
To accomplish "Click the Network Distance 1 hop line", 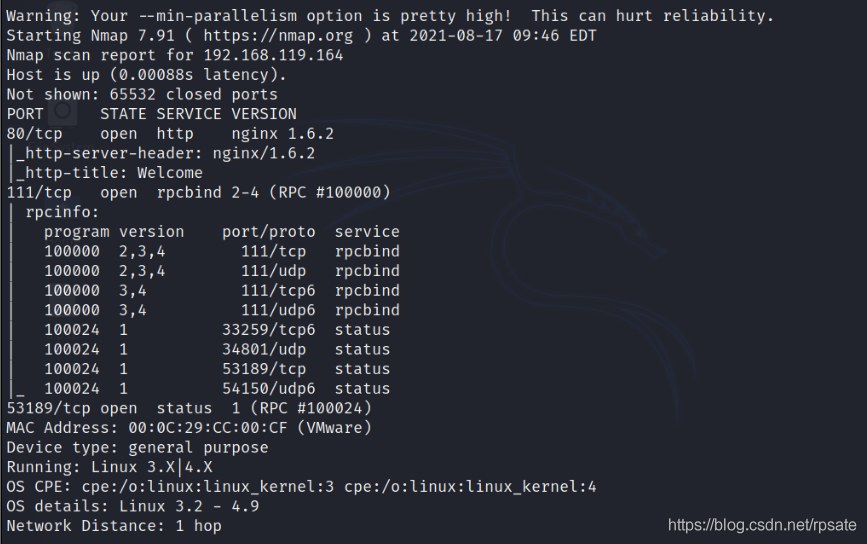I will click(114, 526).
